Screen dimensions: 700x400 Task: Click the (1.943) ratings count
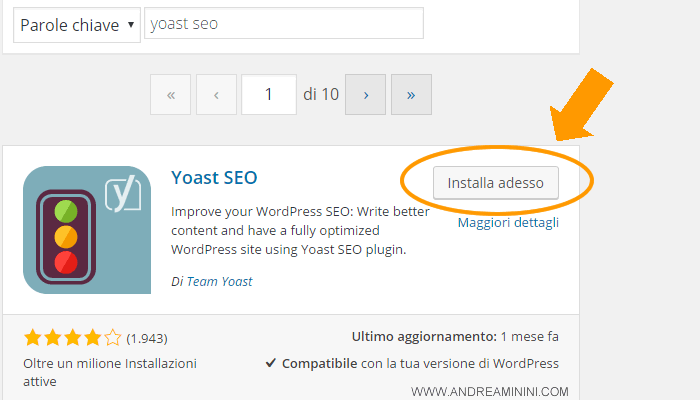pyautogui.click(x=147, y=339)
